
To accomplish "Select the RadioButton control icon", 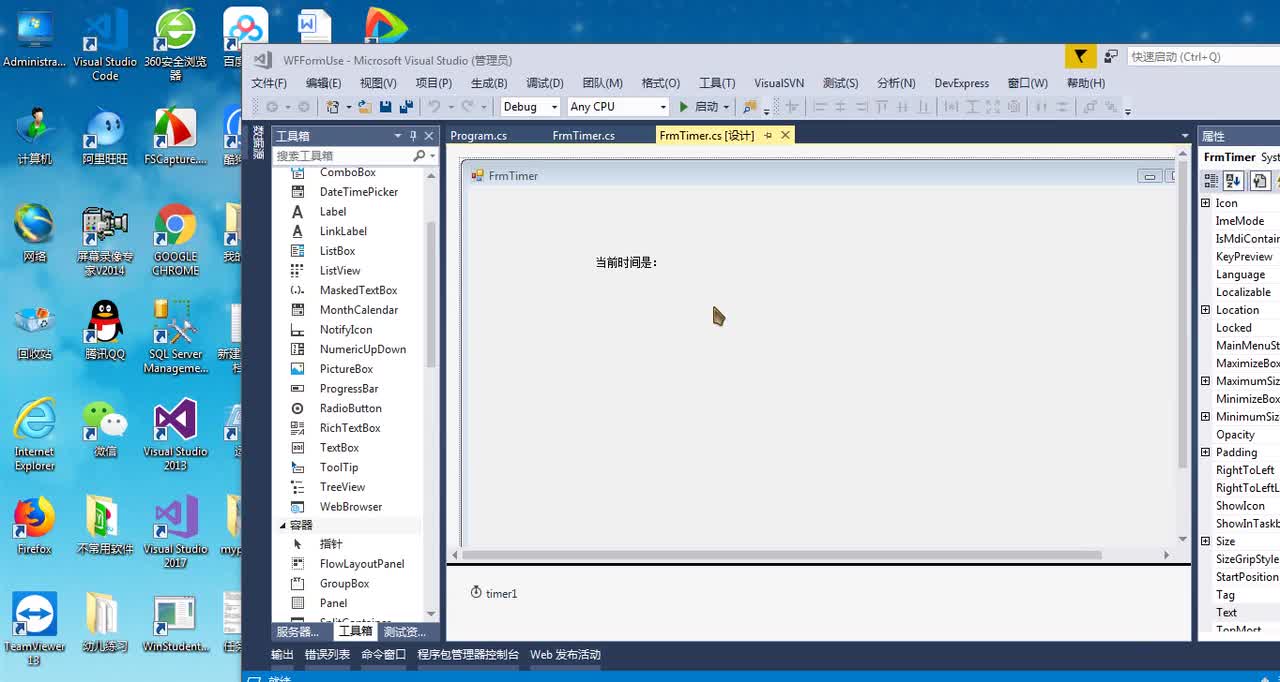I will click(x=297, y=408).
